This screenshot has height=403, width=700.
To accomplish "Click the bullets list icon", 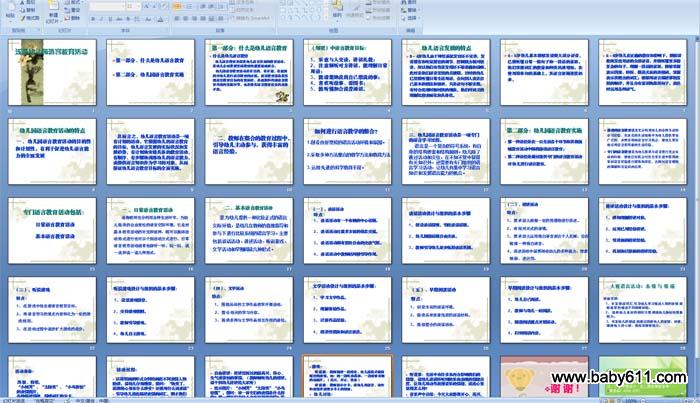I will 177,6.
